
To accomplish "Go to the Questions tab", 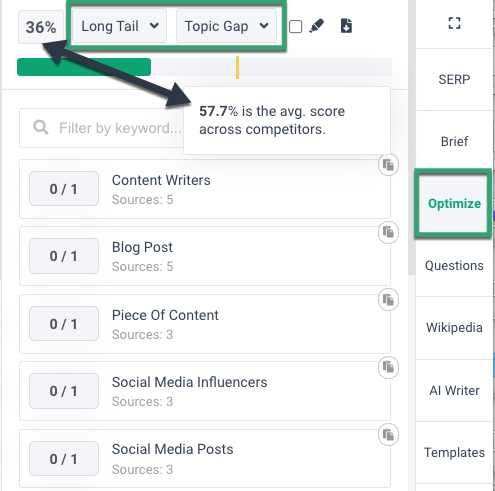I will click(454, 266).
